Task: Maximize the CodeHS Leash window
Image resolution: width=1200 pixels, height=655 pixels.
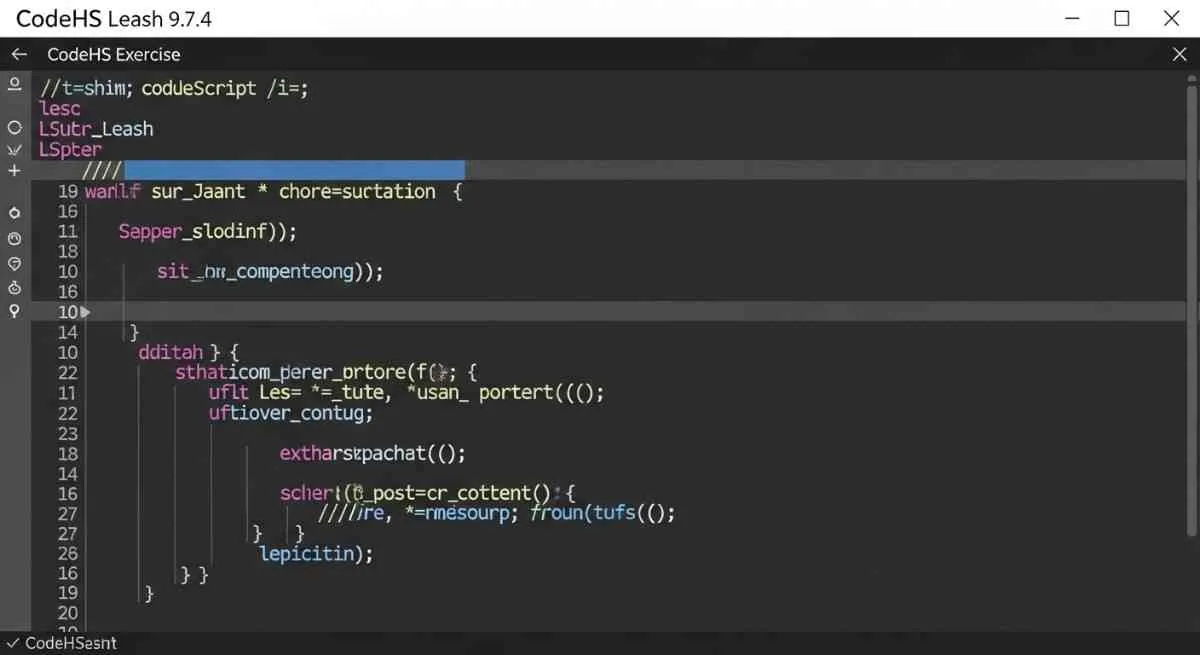Action: pos(1122,19)
